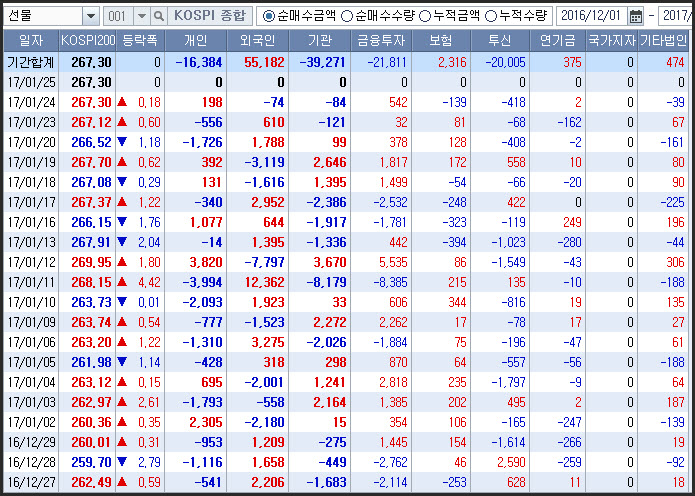Viewport: 695px width, 496px height.
Task: Click the 외국인 column header
Action: pos(258,41)
